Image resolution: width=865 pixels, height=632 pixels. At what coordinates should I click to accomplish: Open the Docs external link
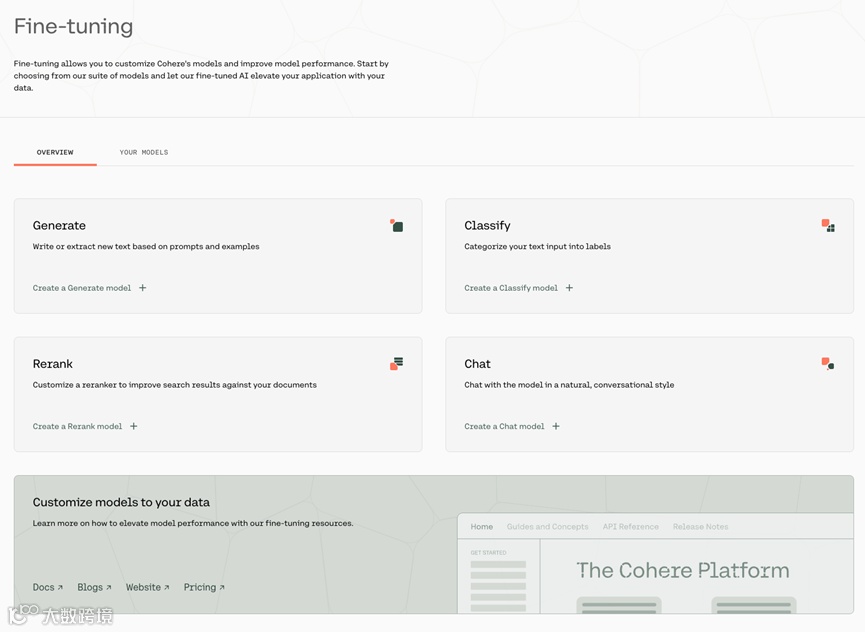[x=47, y=588]
